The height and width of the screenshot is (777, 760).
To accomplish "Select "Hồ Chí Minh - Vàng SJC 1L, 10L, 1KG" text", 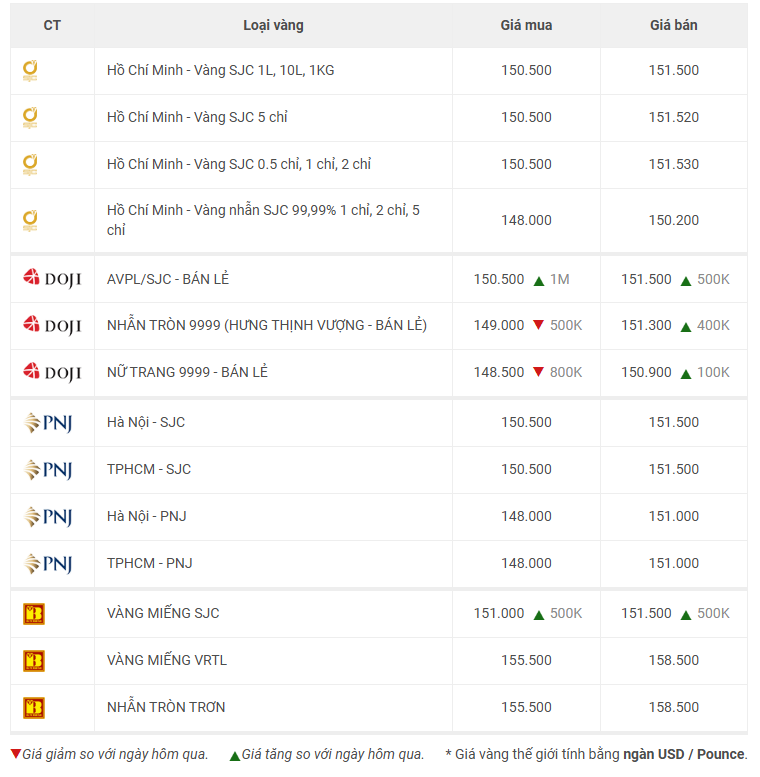I will (x=220, y=71).
